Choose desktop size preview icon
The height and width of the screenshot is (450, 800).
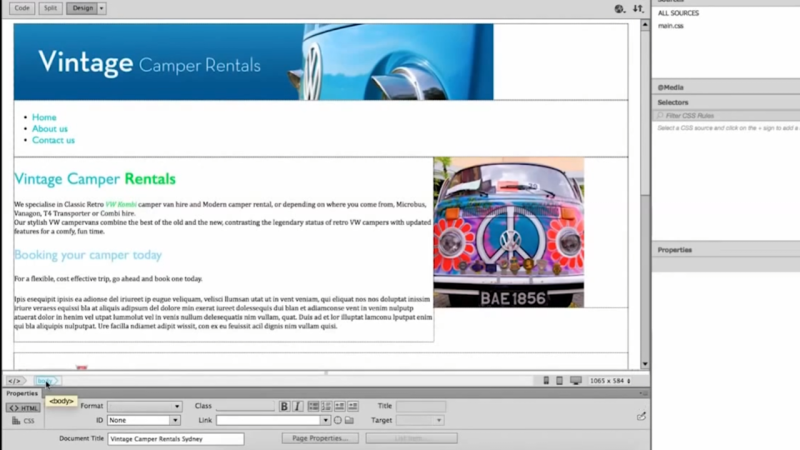click(x=576, y=381)
